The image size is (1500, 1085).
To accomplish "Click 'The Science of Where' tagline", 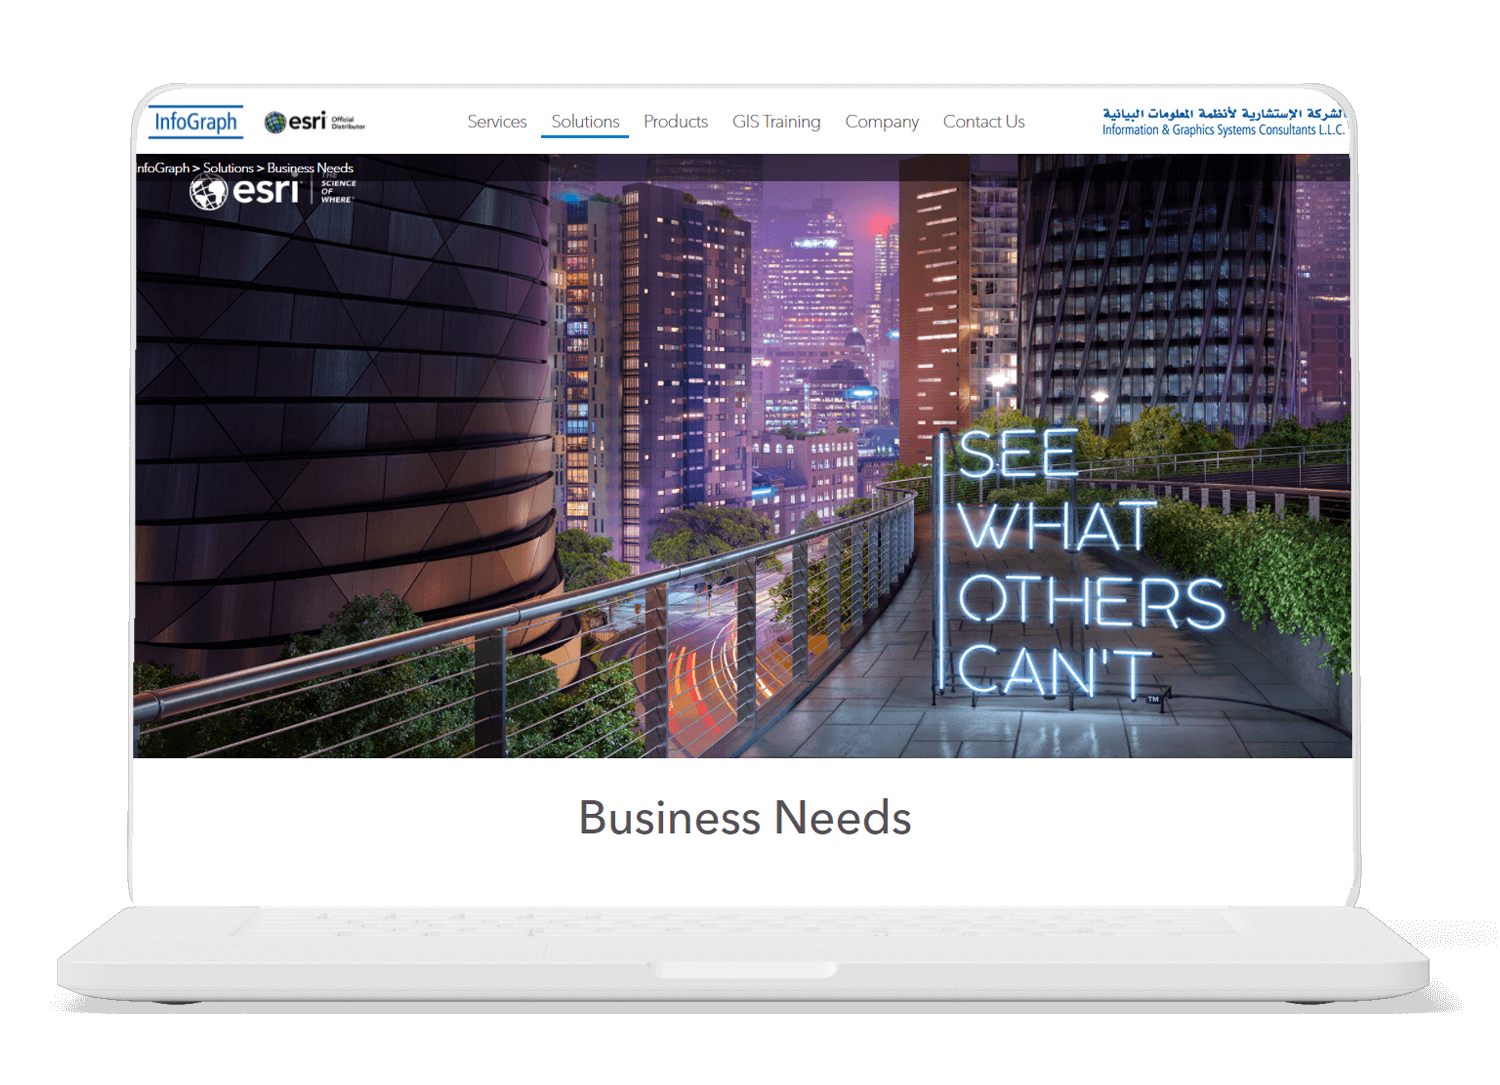I will click(337, 190).
